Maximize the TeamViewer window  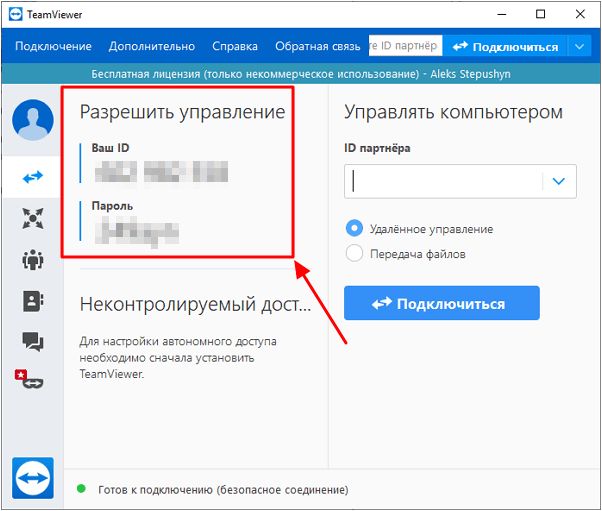coord(540,15)
